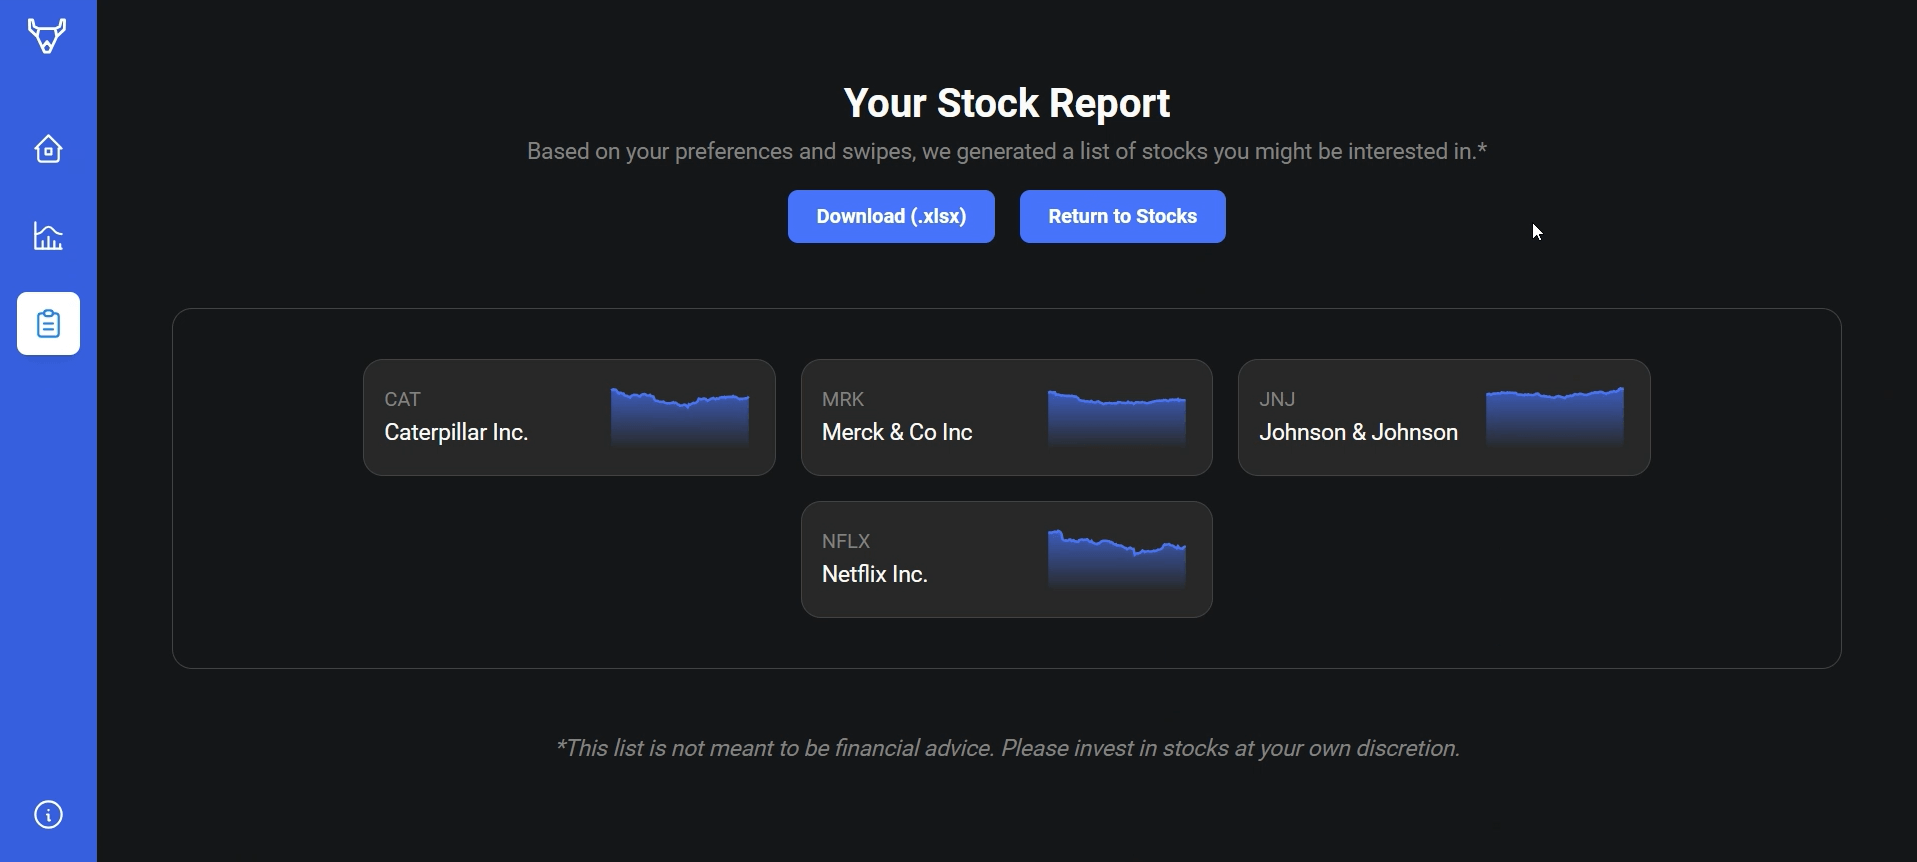Open the Johnson & Johnson stock card
The image size is (1917, 862).
click(x=1444, y=417)
